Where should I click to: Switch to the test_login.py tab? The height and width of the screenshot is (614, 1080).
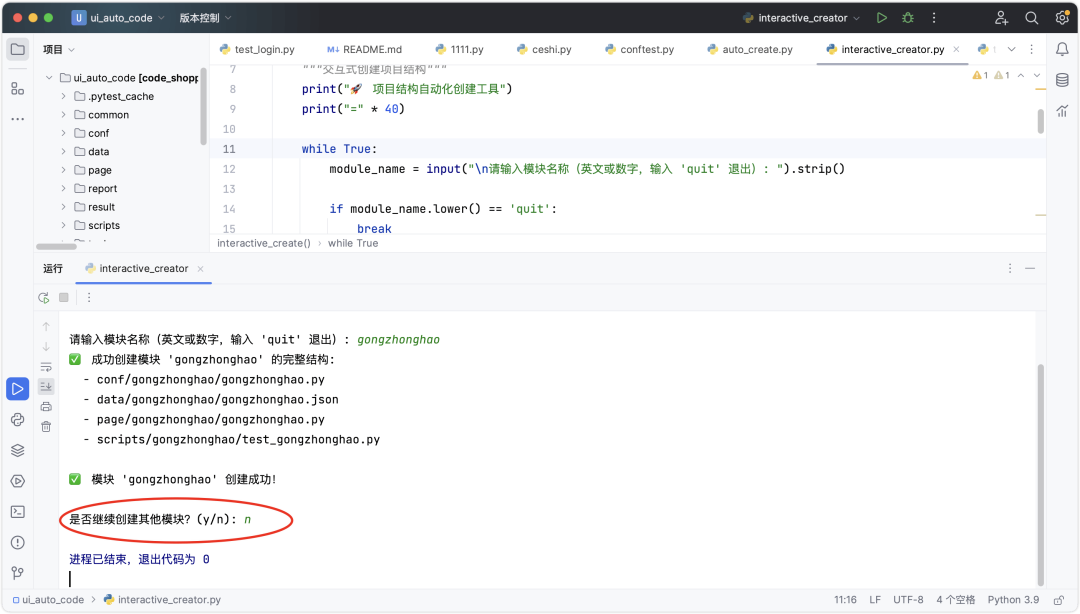[257, 50]
